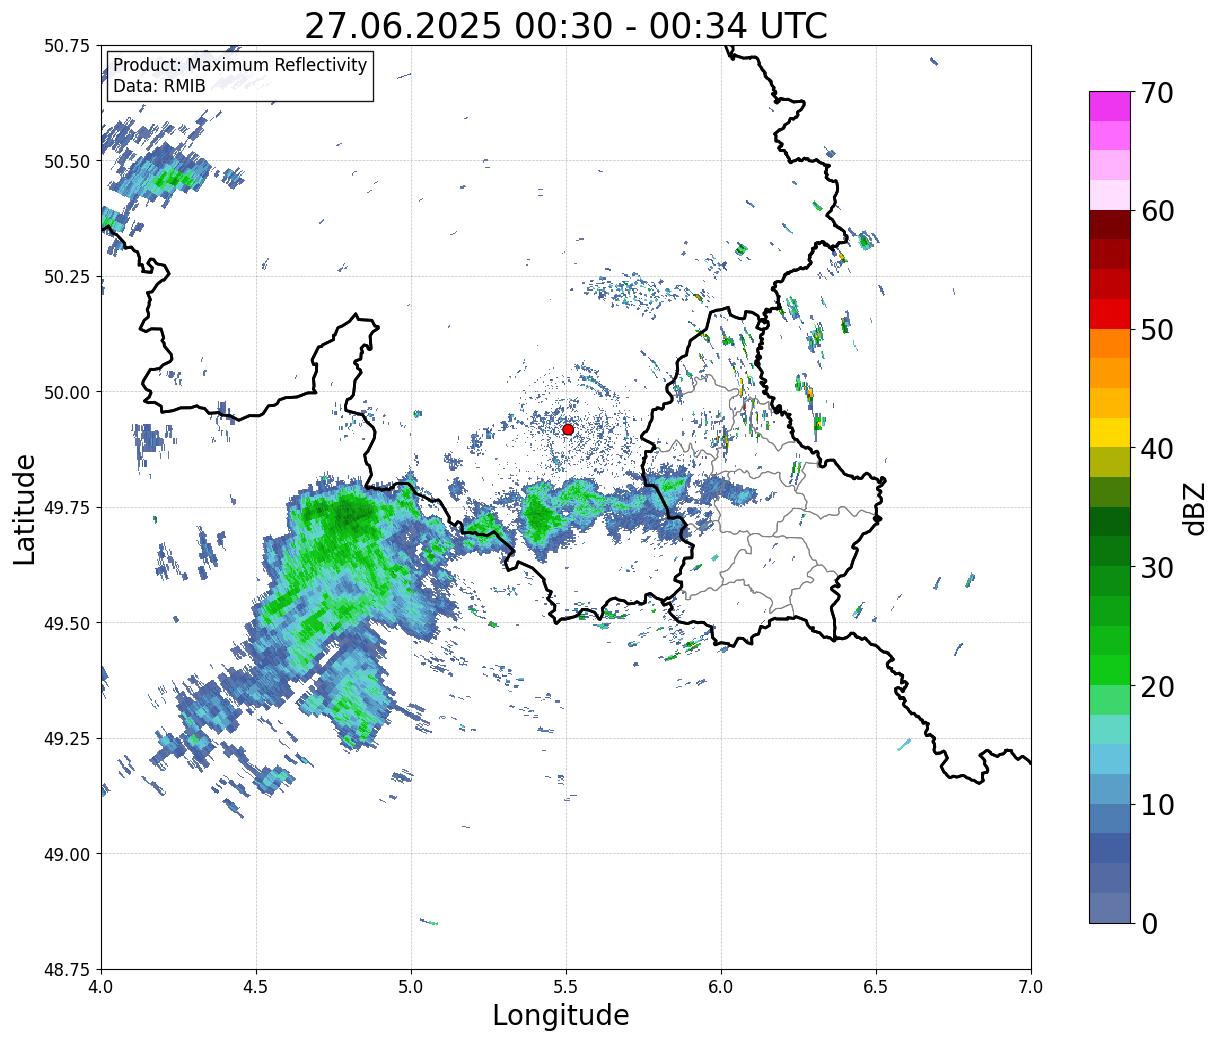Screen dimensions: 1219x1040
Task: Click latitude tick label 49.75
Action: (x=67, y=508)
